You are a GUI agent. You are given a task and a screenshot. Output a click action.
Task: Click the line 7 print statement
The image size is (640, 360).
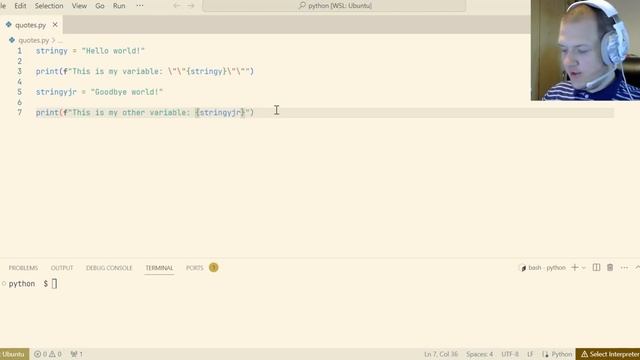[x=145, y=112]
